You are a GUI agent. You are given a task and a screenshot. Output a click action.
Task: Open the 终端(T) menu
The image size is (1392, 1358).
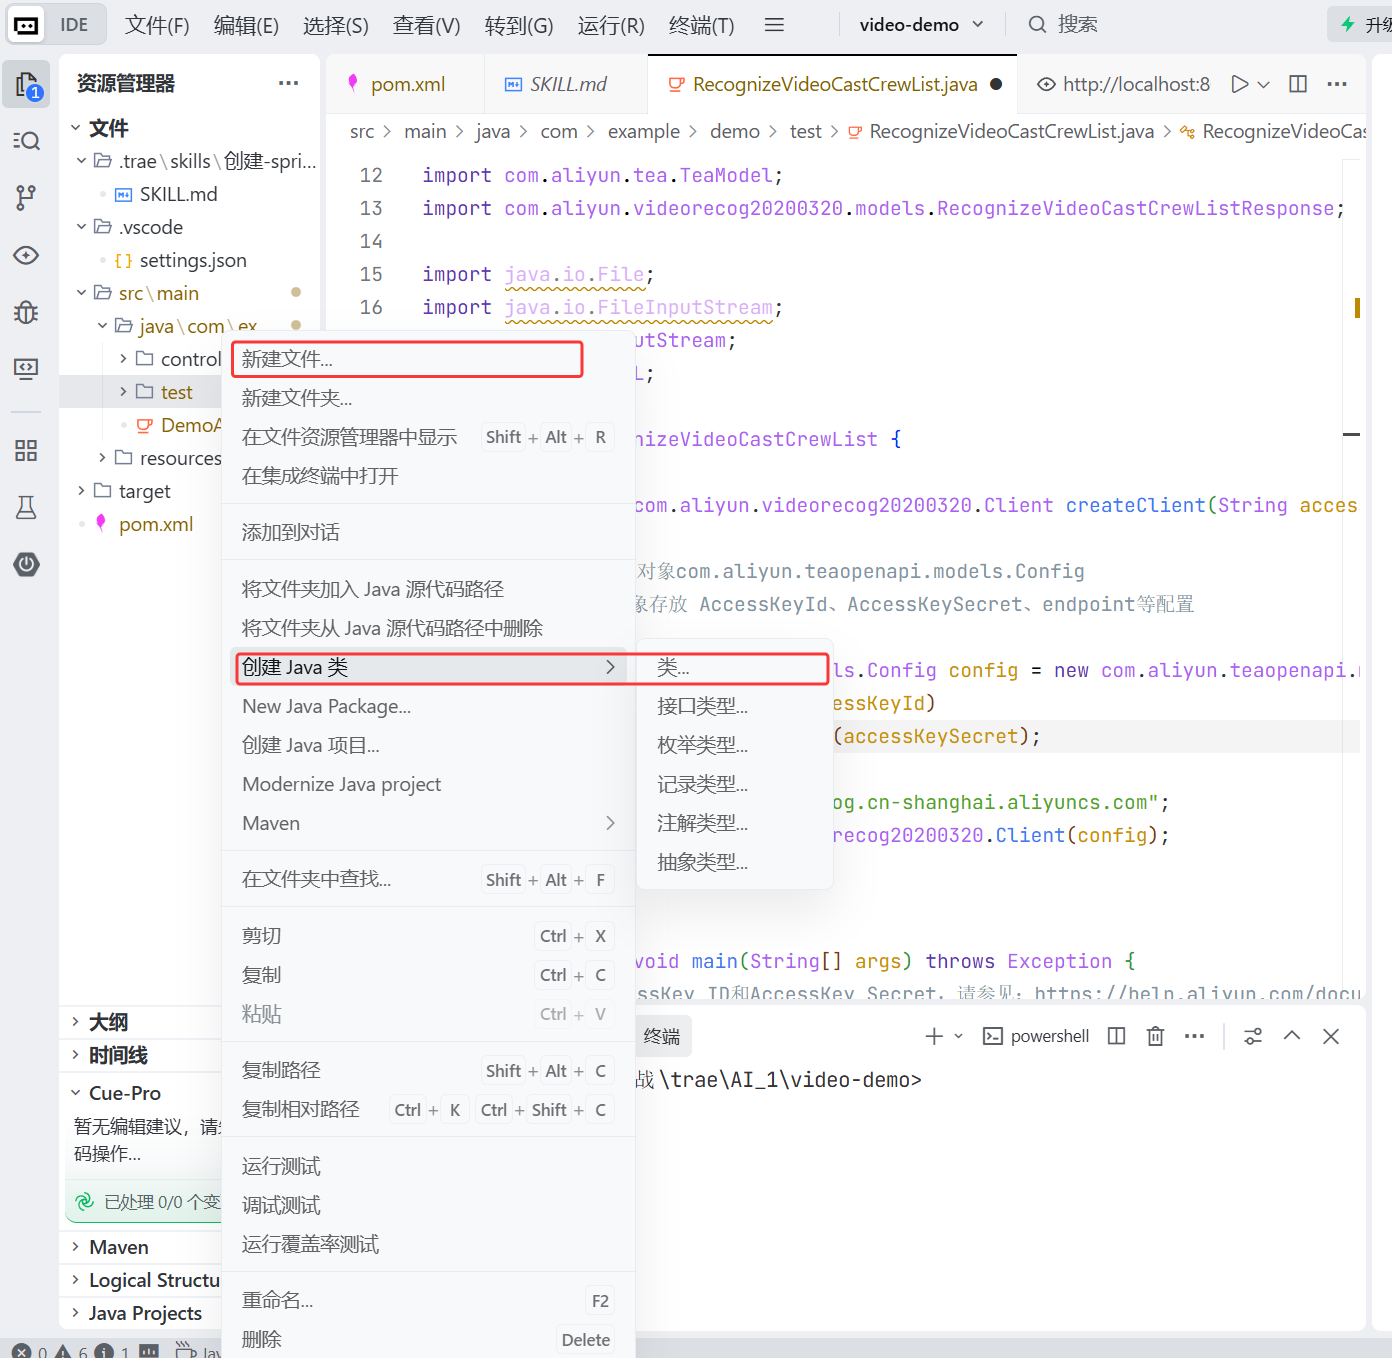point(701,25)
